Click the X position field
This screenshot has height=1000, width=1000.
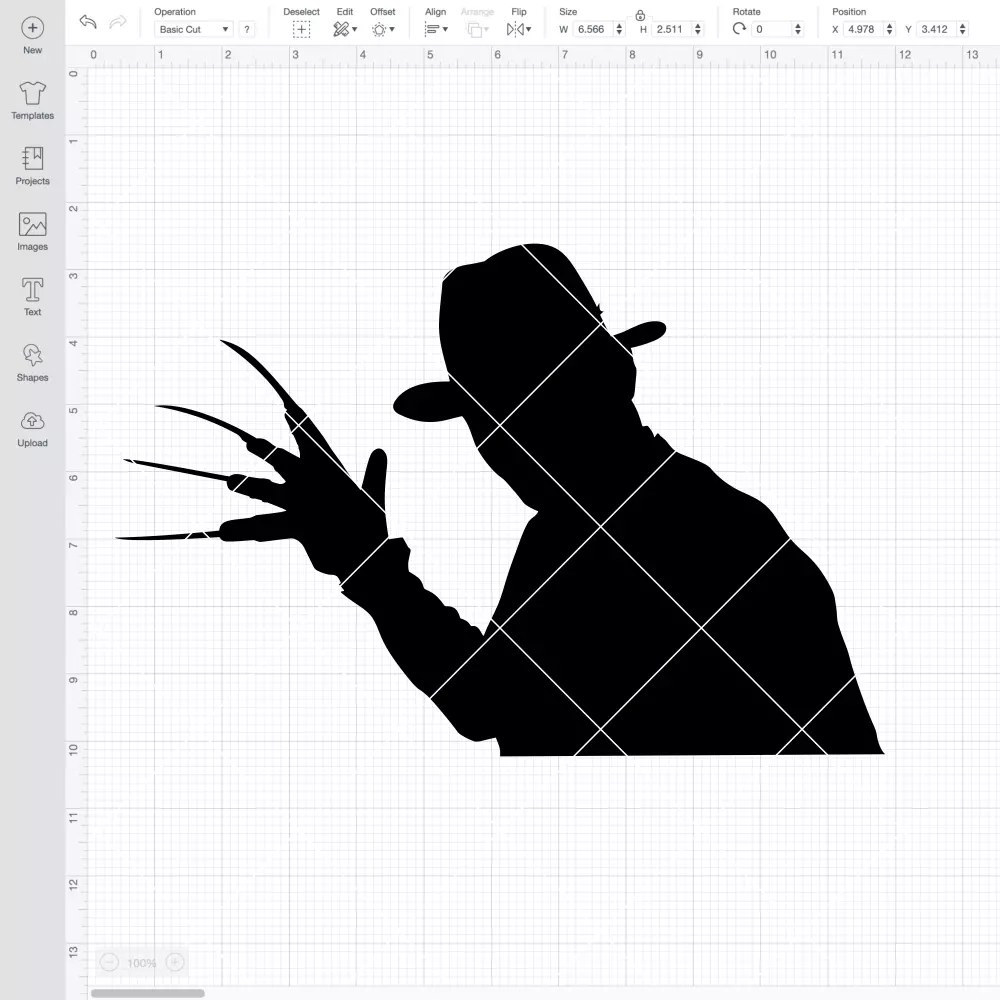[x=863, y=29]
